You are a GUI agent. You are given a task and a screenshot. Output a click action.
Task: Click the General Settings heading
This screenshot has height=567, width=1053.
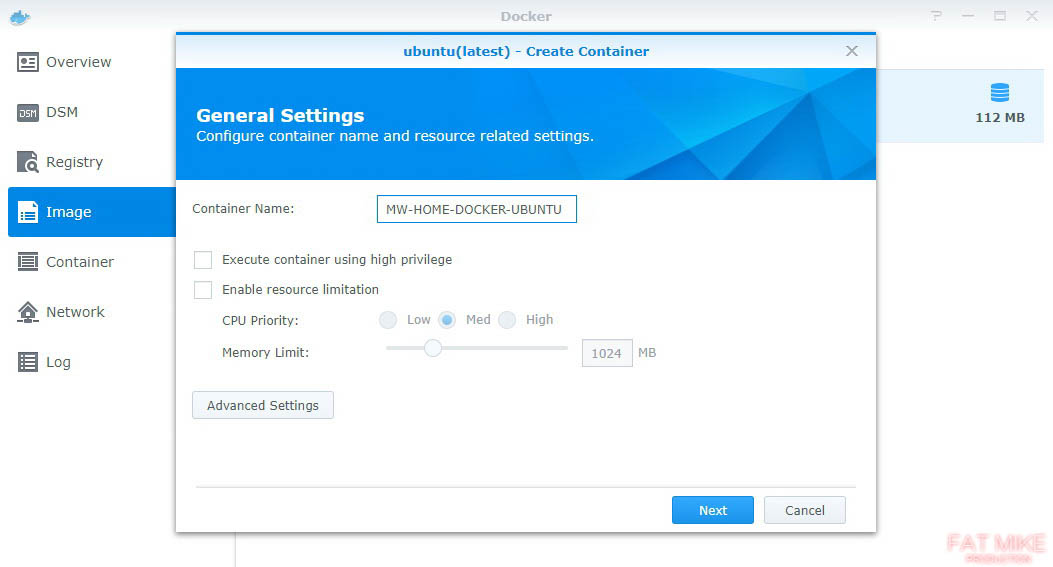(280, 116)
